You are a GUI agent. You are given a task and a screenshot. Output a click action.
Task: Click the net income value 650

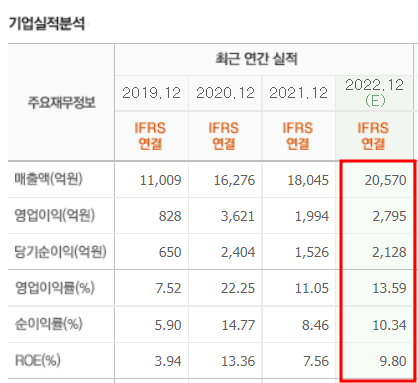tap(170, 252)
